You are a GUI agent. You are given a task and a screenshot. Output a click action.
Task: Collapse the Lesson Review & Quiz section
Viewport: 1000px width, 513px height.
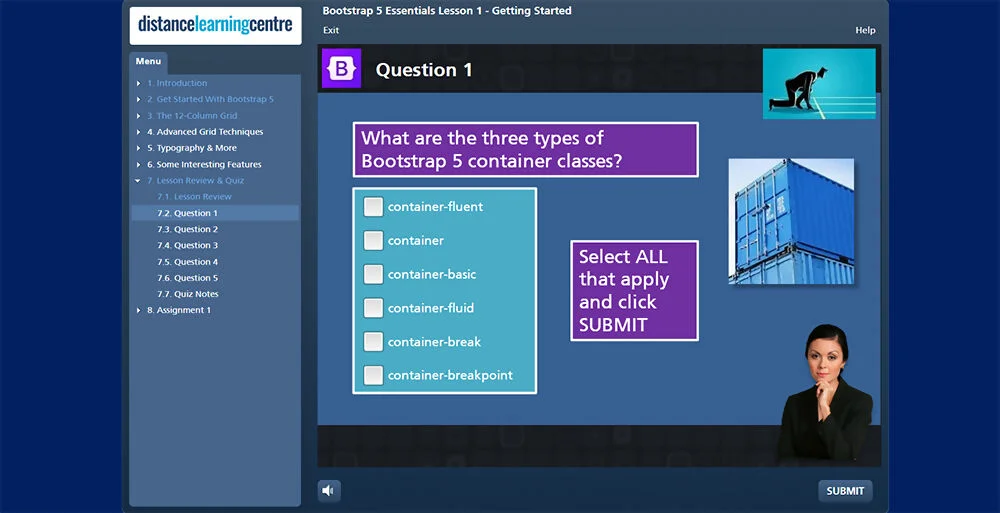(139, 181)
